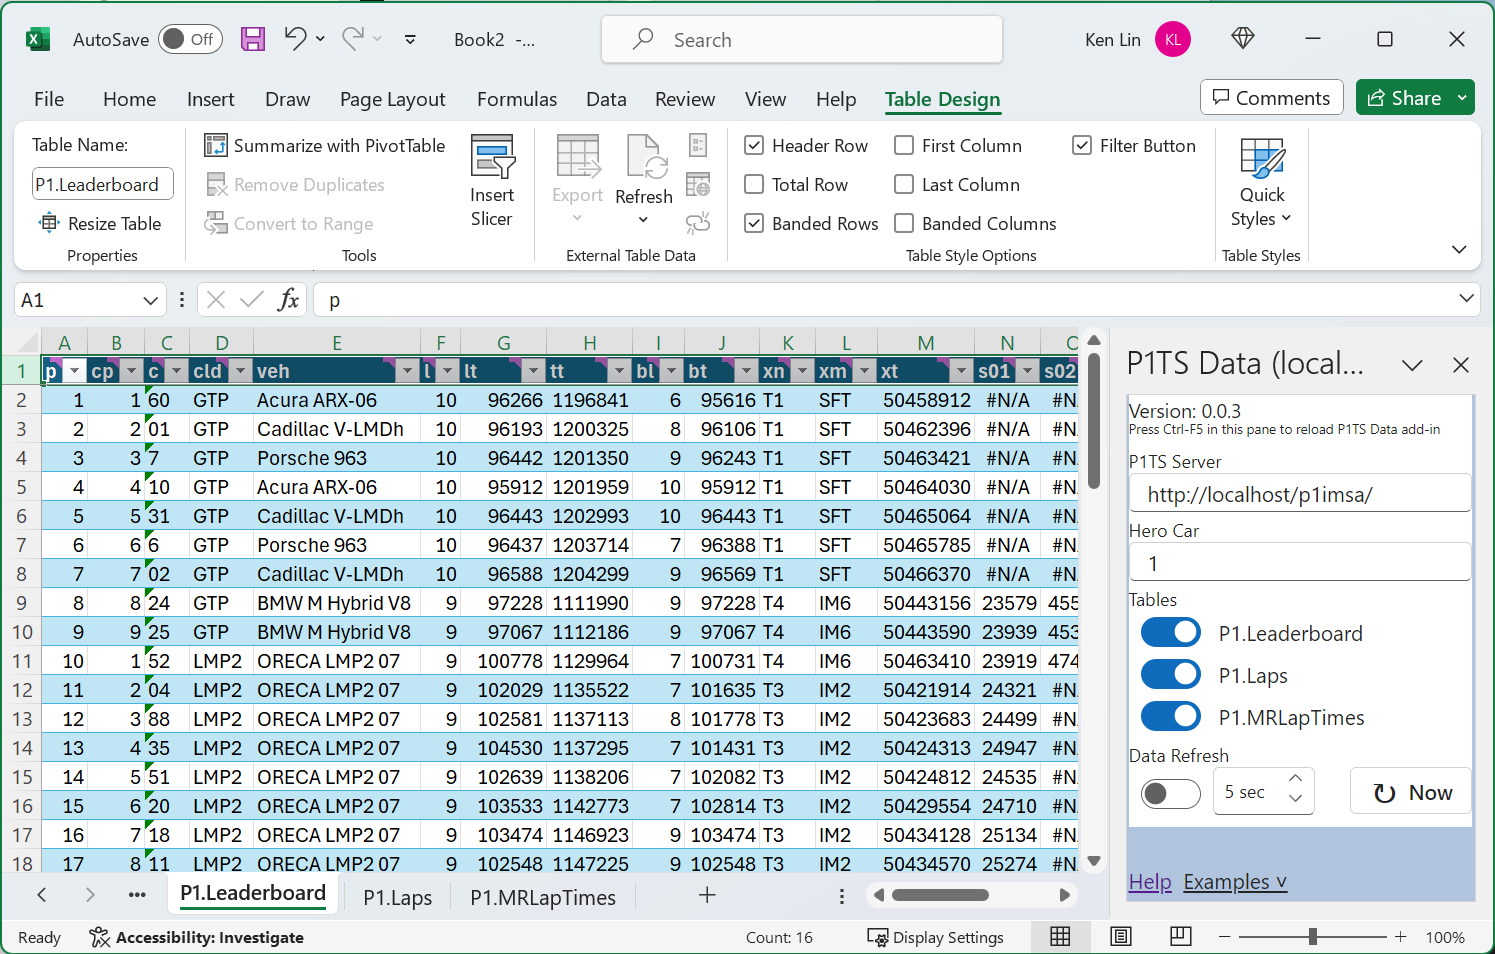The width and height of the screenshot is (1495, 954).
Task: Click the formula bar enter checkmark icon
Action: 252,300
